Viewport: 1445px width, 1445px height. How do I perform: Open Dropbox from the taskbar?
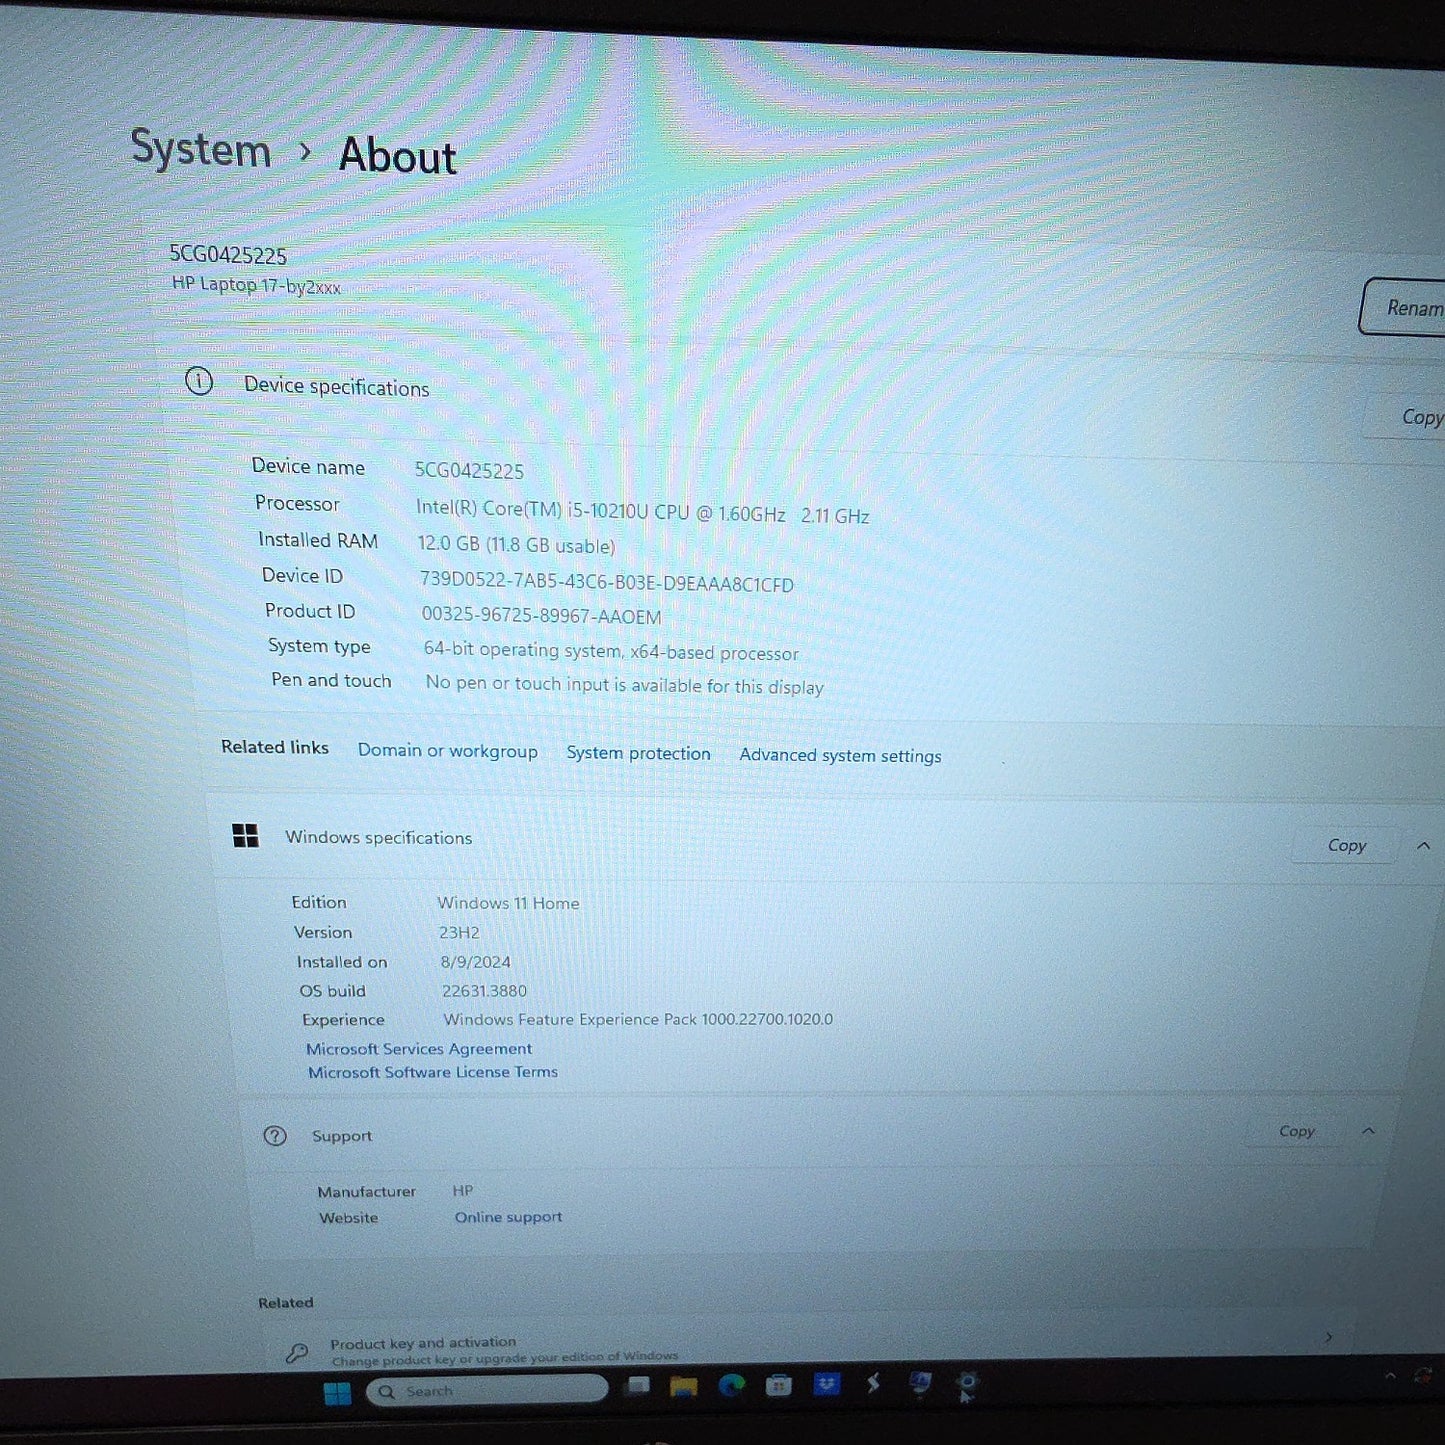coord(826,1384)
